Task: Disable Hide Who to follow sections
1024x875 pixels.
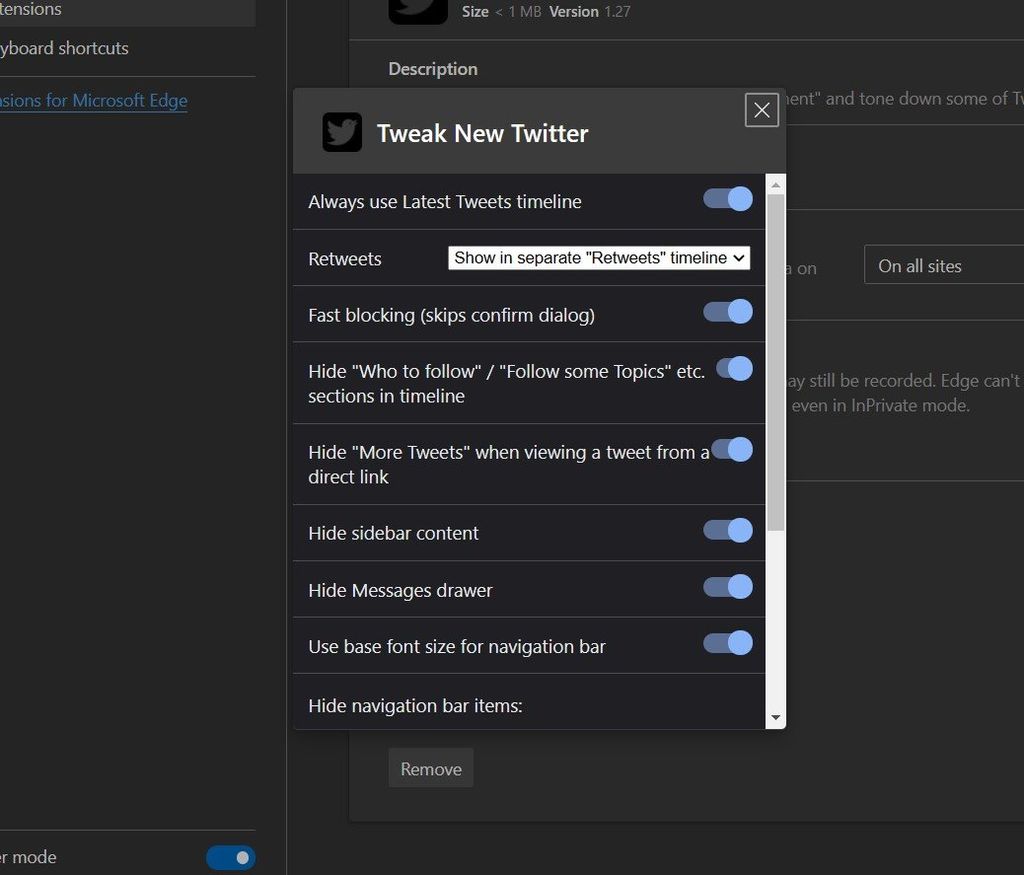Action: tap(735, 369)
